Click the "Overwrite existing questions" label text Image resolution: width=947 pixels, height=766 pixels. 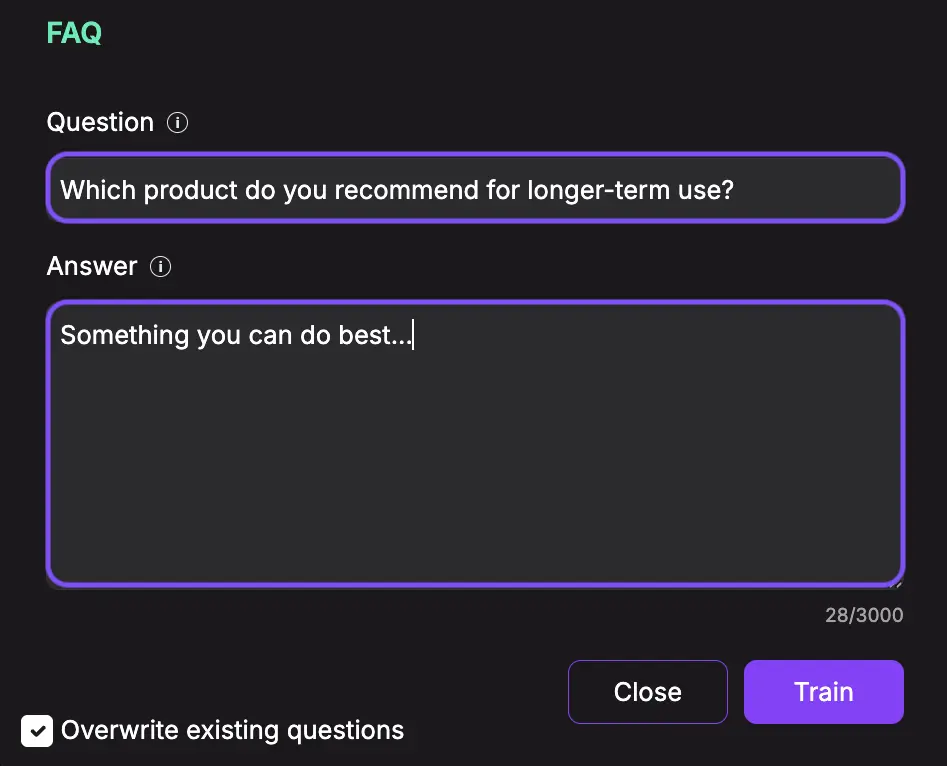[233, 730]
